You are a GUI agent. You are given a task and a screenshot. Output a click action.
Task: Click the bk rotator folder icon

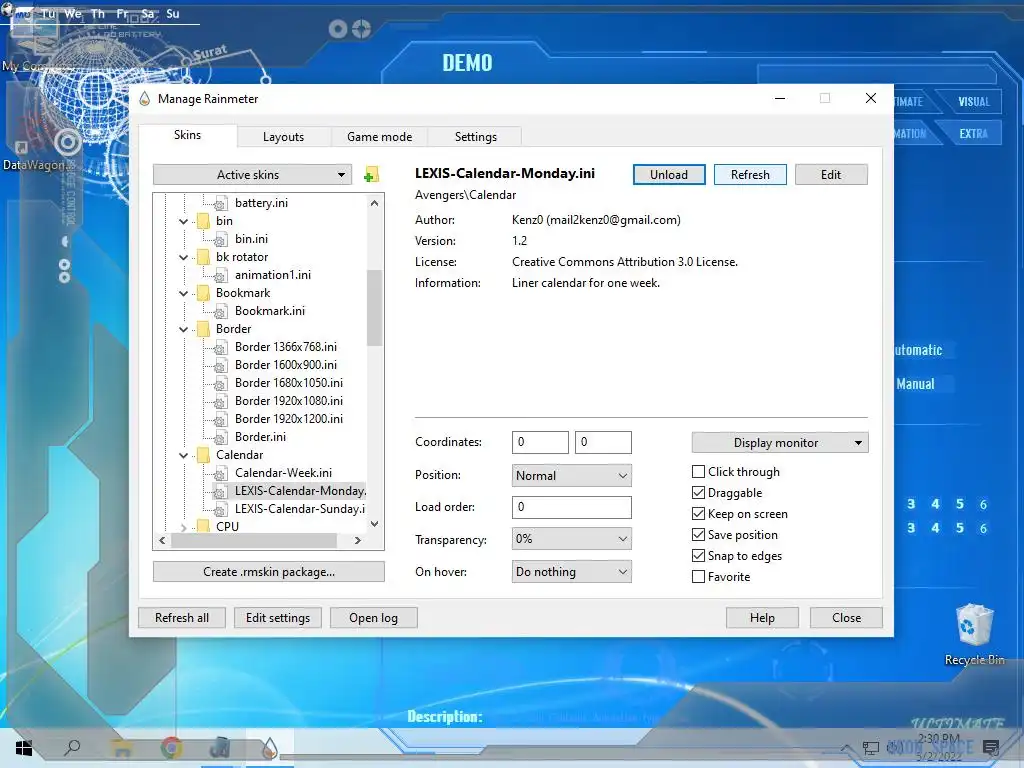pos(203,257)
